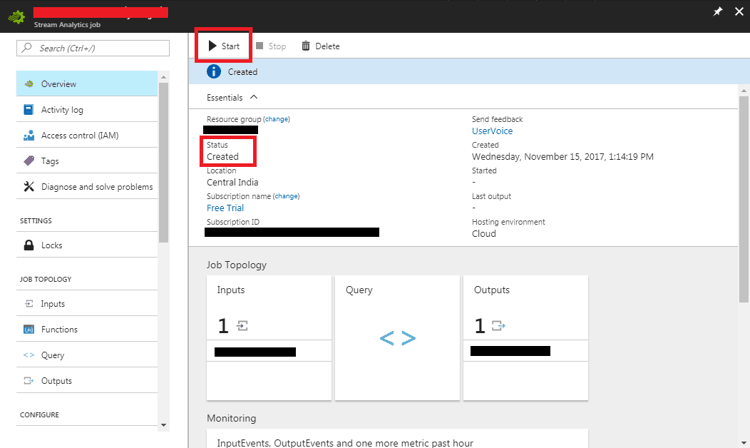Click sidebar scrollbar down arrow

164,425
